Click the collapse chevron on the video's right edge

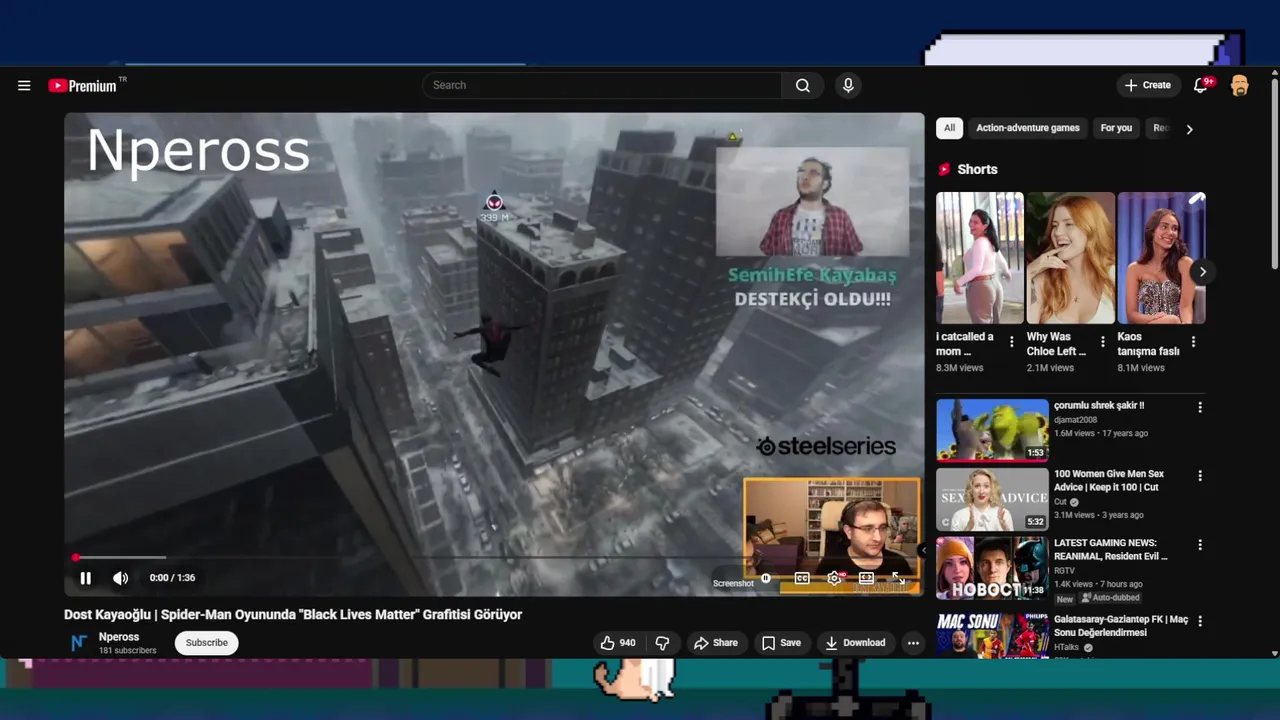point(922,549)
